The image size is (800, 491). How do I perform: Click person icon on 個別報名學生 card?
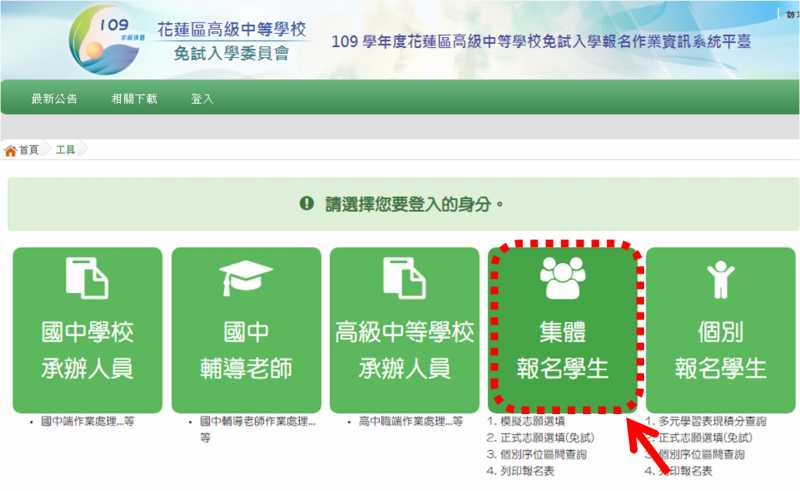[x=720, y=279]
